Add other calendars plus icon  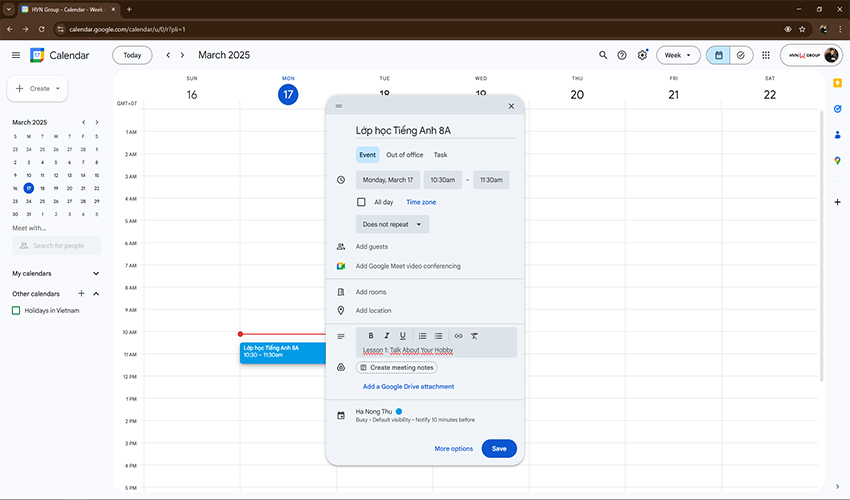click(81, 293)
